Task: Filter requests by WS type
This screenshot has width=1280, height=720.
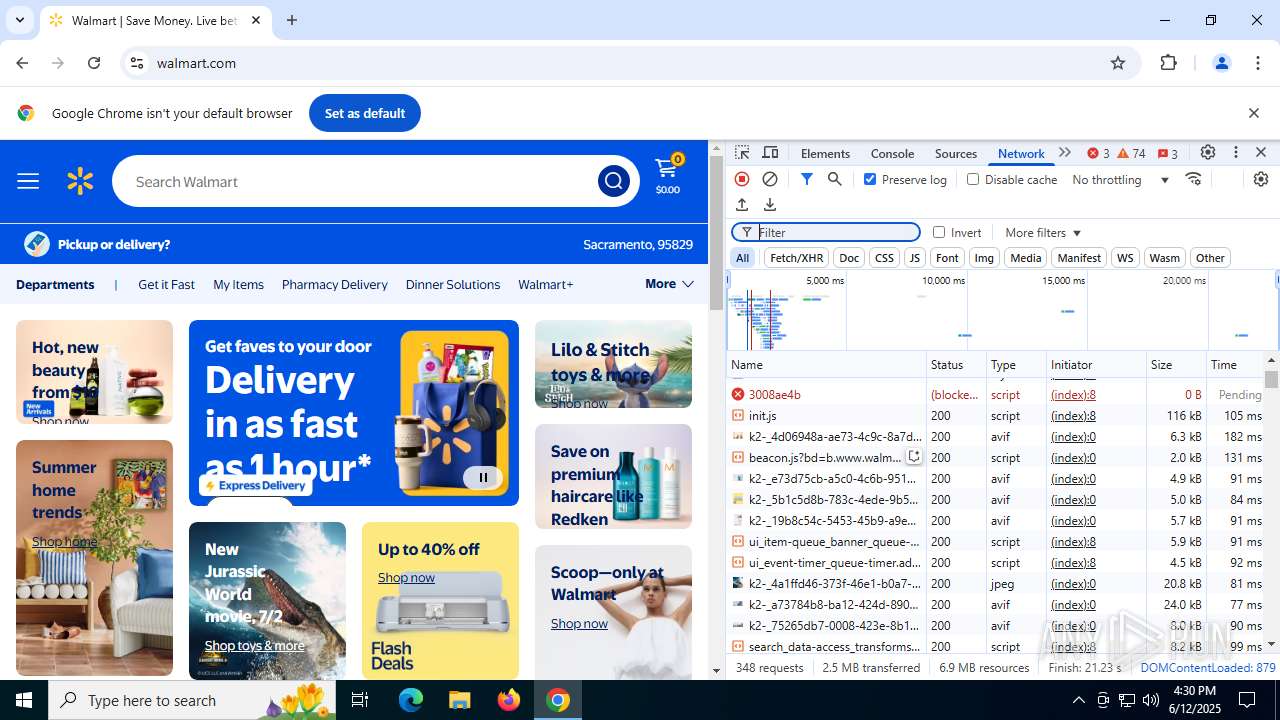Action: [x=1125, y=258]
